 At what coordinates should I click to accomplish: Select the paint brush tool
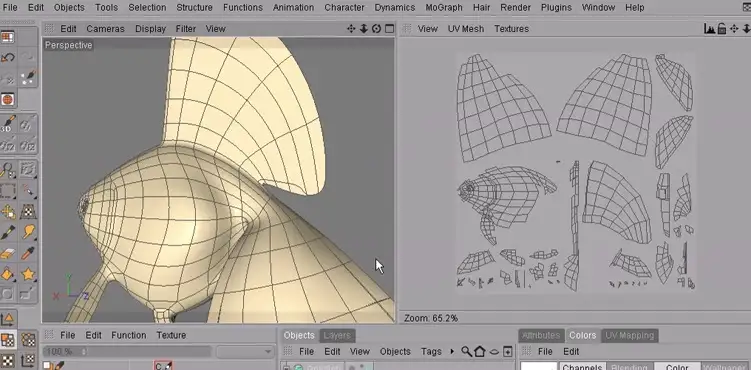[8, 233]
